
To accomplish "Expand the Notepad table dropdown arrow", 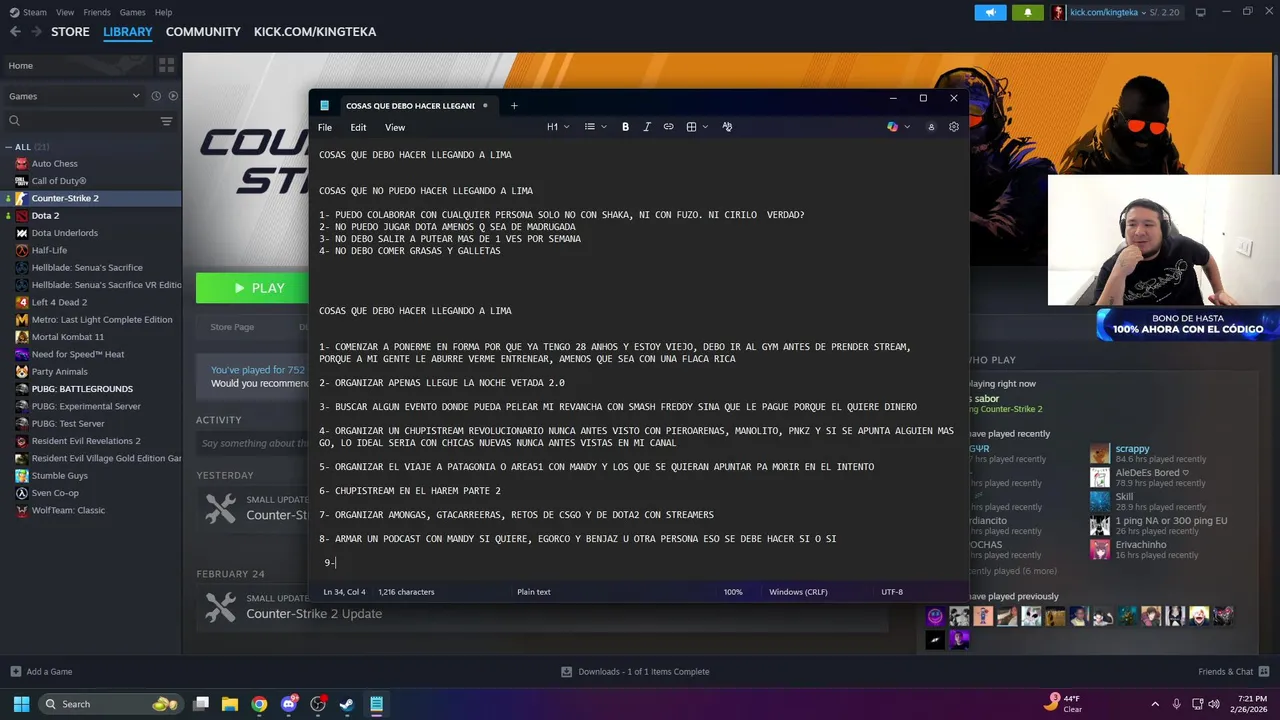I will tap(705, 127).
